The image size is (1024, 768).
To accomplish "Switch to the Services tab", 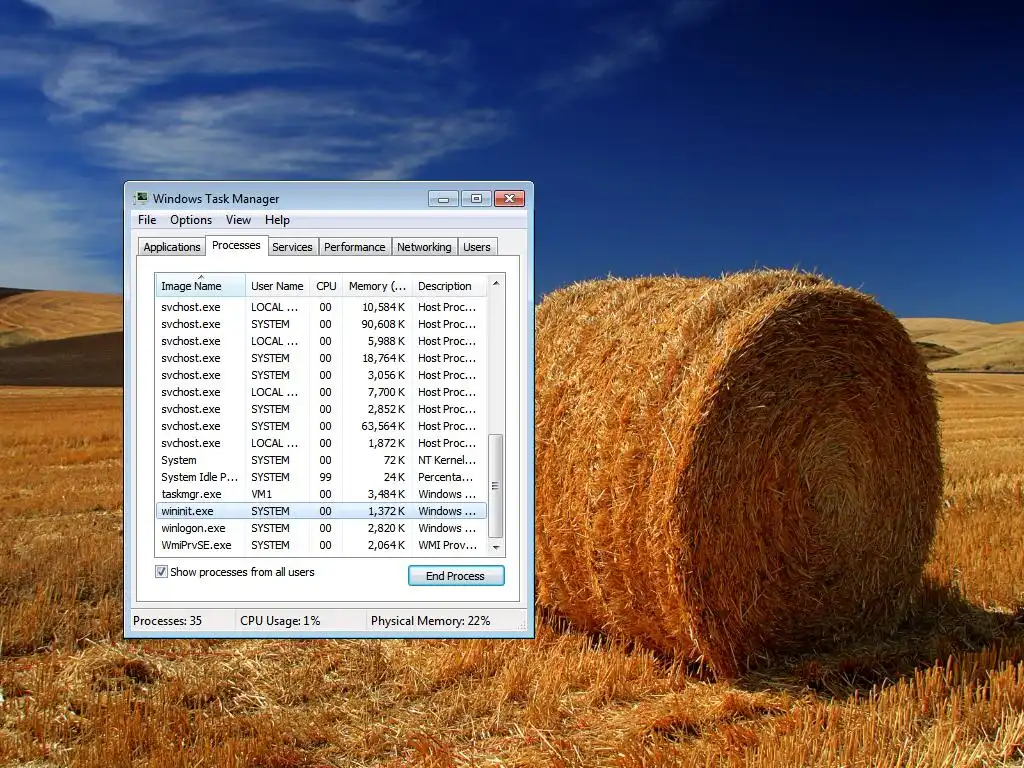I will pos(292,247).
